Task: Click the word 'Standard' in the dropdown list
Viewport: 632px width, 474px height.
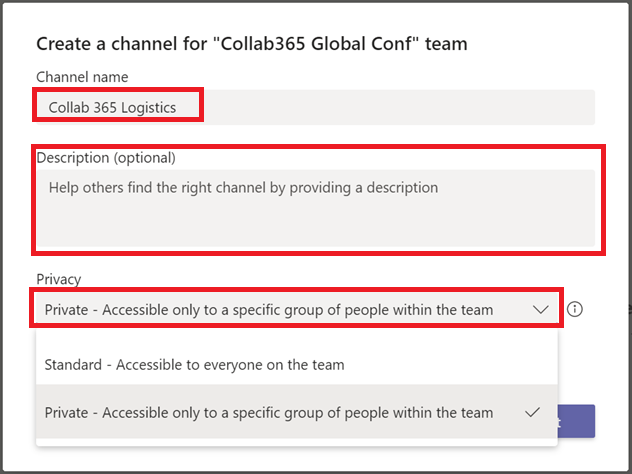Action: pyautogui.click(x=73, y=364)
